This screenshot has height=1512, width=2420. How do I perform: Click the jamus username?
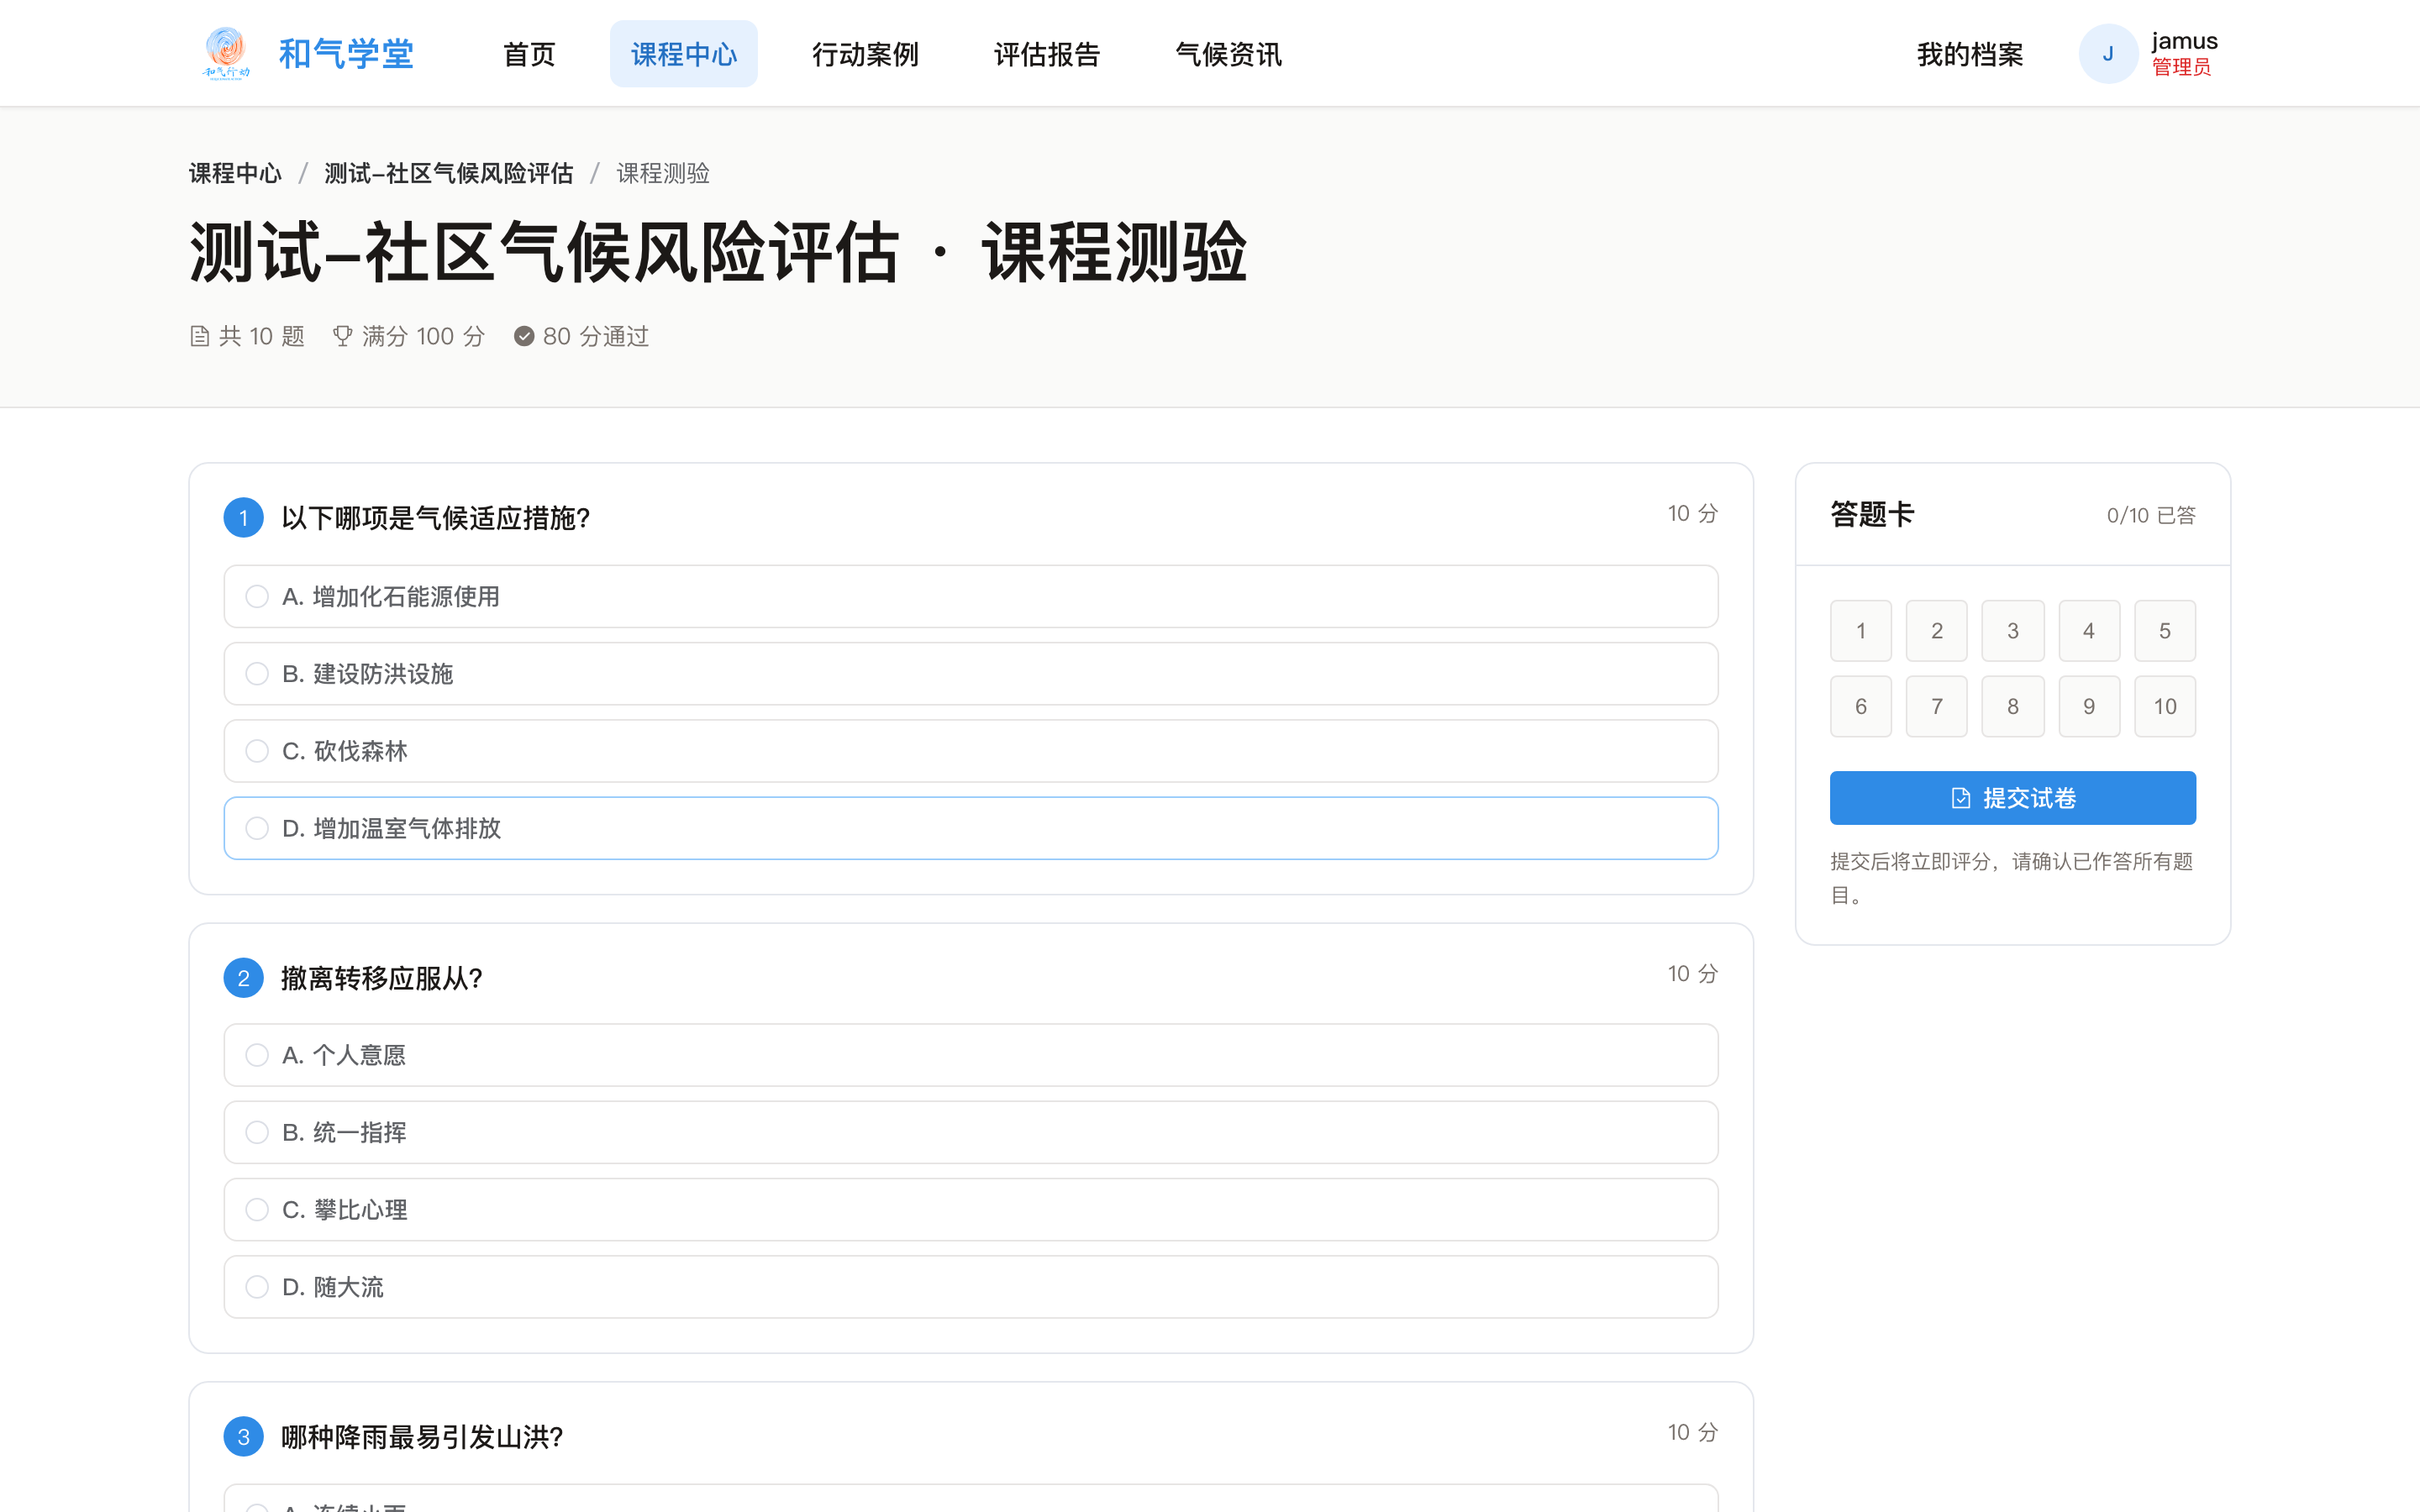(x=2184, y=41)
